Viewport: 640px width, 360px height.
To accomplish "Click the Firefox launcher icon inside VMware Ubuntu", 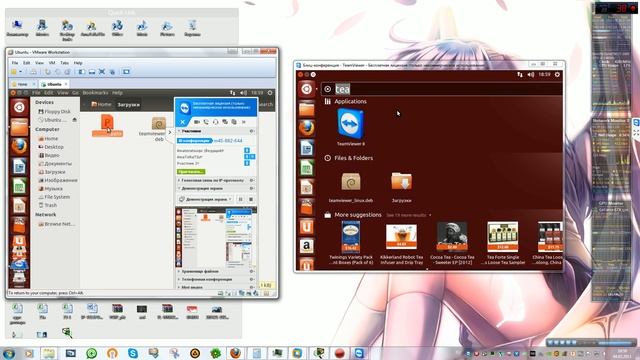I will tap(19, 147).
